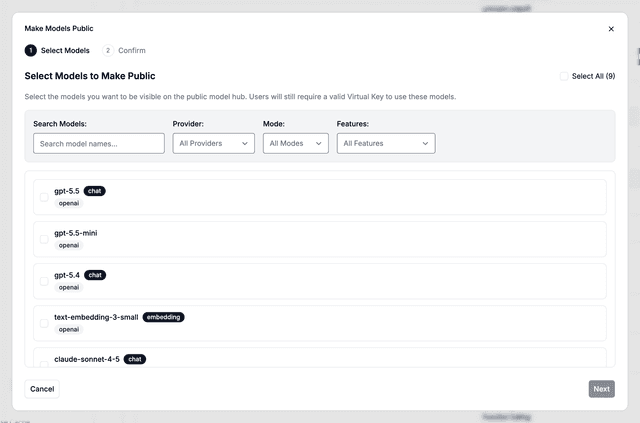Click the claude-sonnet-4-5 model name
The height and width of the screenshot is (423, 640).
pos(87,359)
